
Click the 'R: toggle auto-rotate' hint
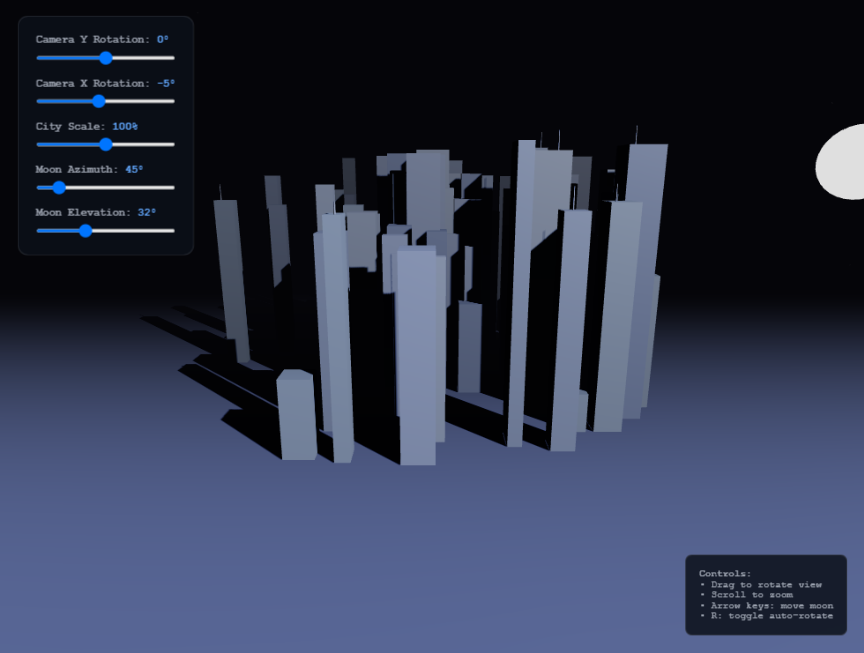click(x=766, y=616)
